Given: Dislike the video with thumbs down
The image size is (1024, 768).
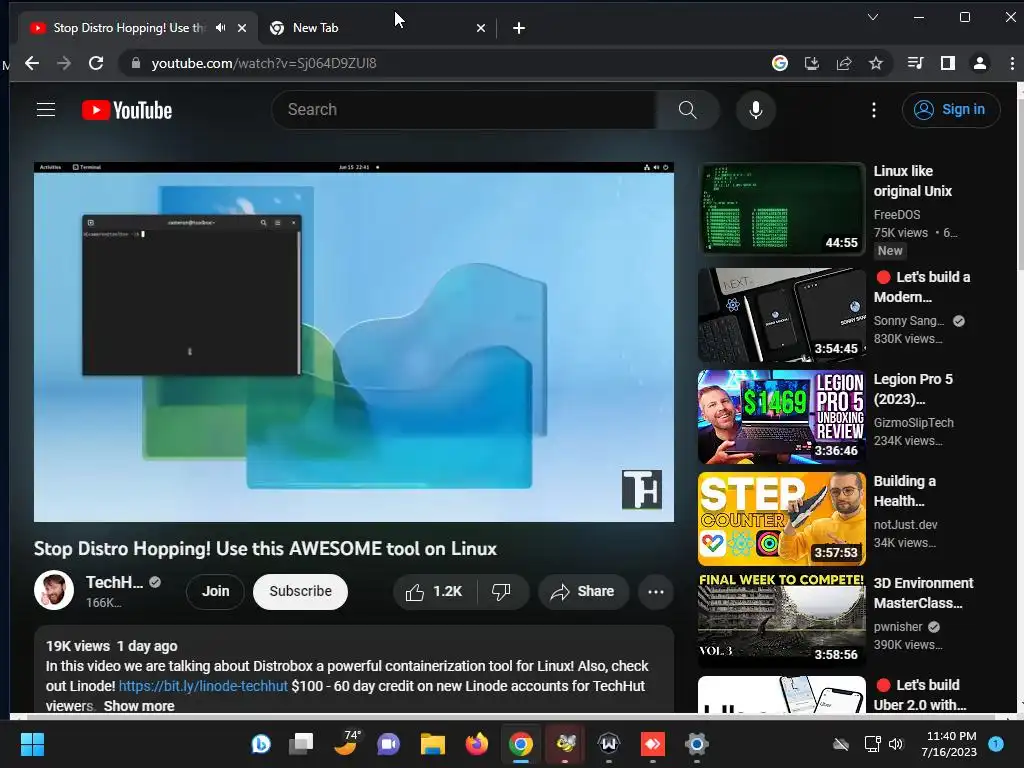Looking at the screenshot, I should point(502,592).
